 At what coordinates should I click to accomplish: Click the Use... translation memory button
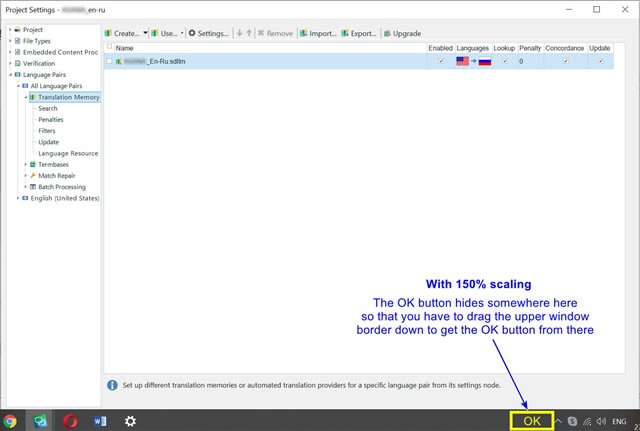point(164,33)
